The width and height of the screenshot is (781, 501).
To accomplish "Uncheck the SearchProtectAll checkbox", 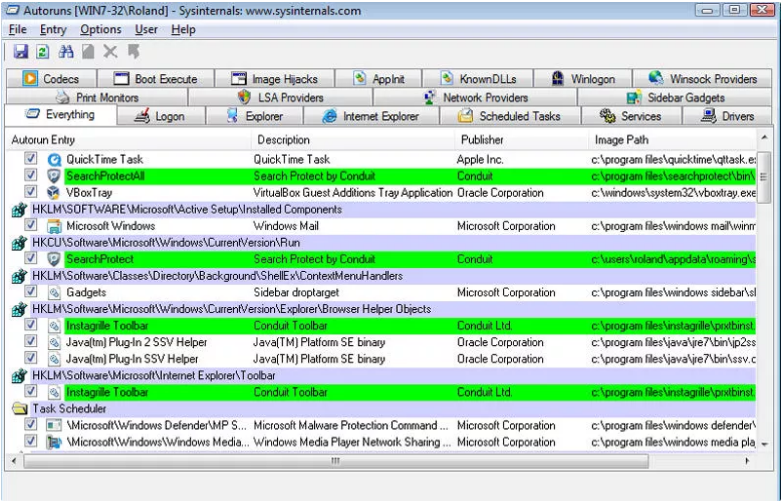I will tap(31, 175).
